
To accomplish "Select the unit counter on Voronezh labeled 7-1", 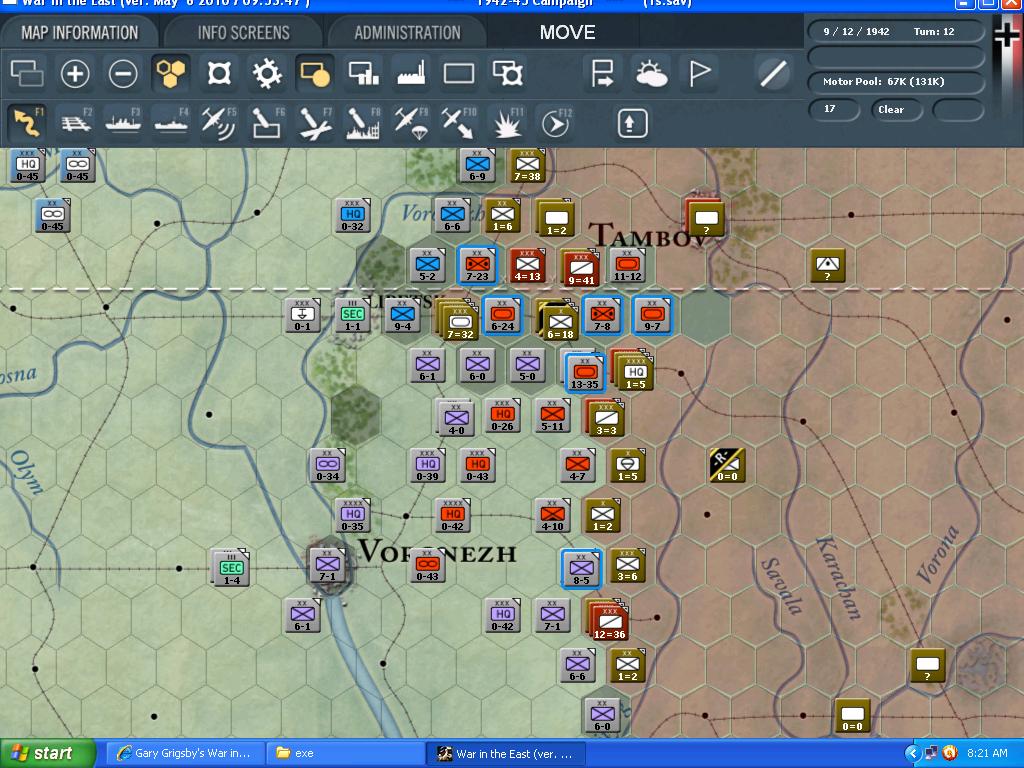I will 327,565.
